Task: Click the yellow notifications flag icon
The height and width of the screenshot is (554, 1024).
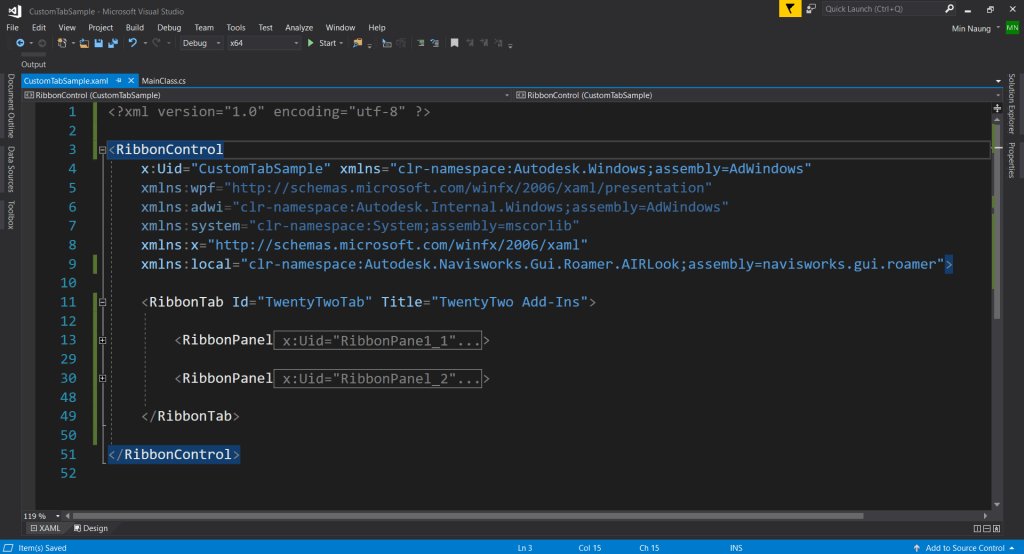Action: [x=791, y=8]
